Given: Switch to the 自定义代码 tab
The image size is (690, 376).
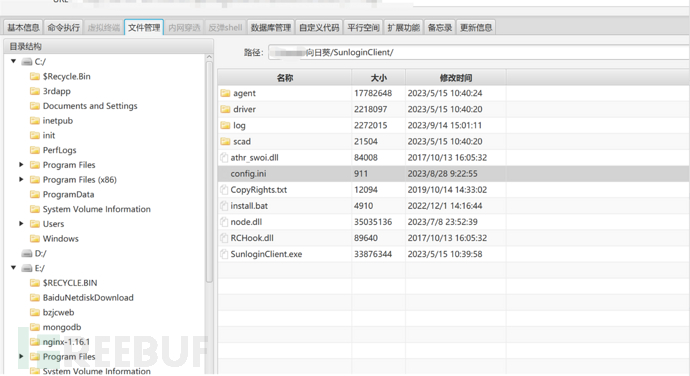Looking at the screenshot, I should [319, 27].
